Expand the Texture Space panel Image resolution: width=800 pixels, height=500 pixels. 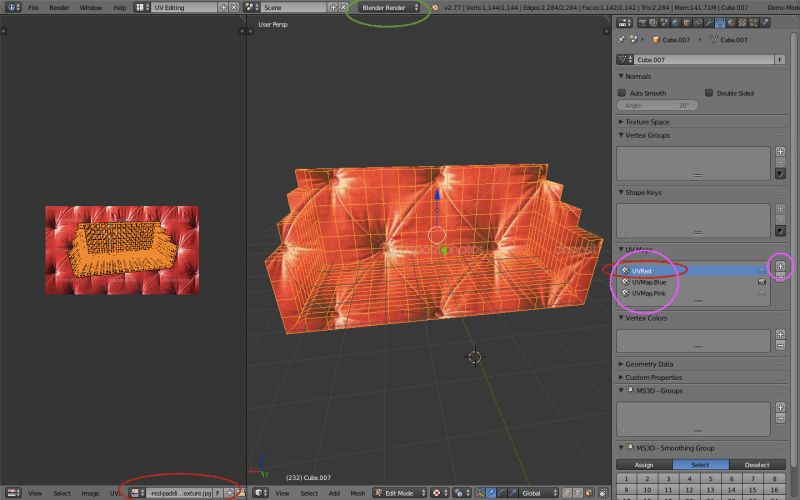621,122
